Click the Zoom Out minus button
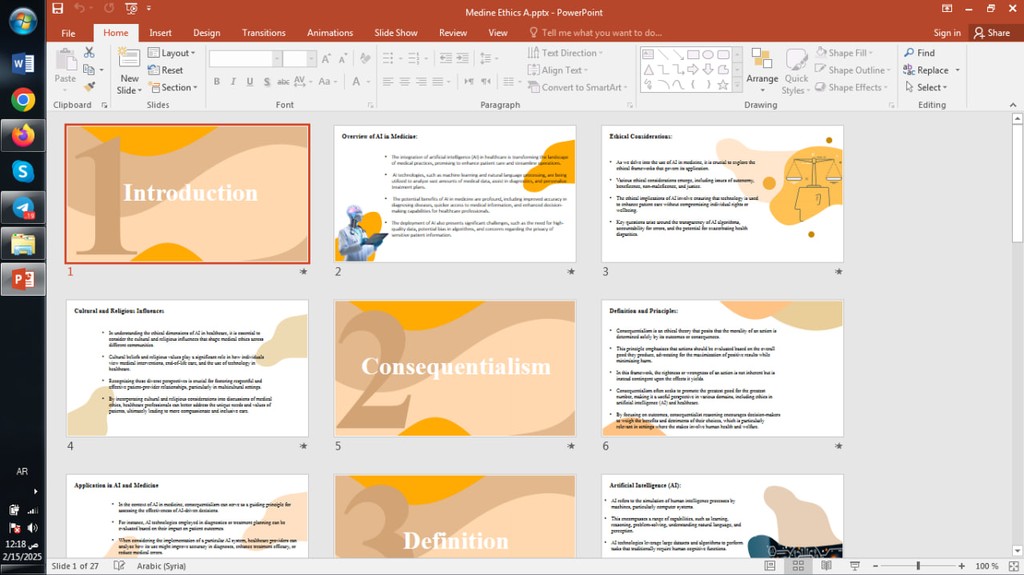The height and width of the screenshot is (575, 1024). [x=875, y=566]
